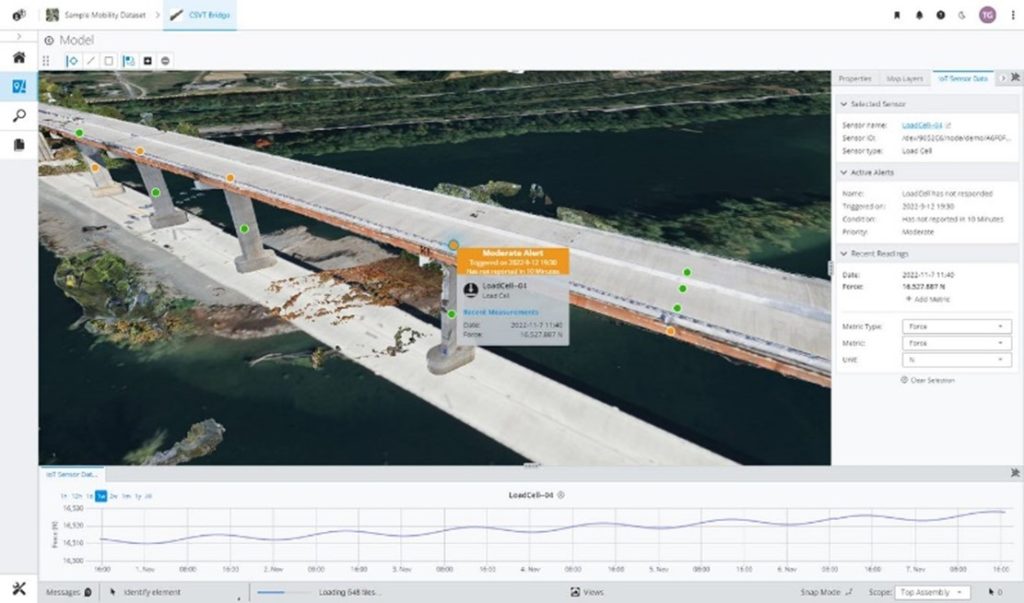Open the home view from left sidebar

coord(17,58)
